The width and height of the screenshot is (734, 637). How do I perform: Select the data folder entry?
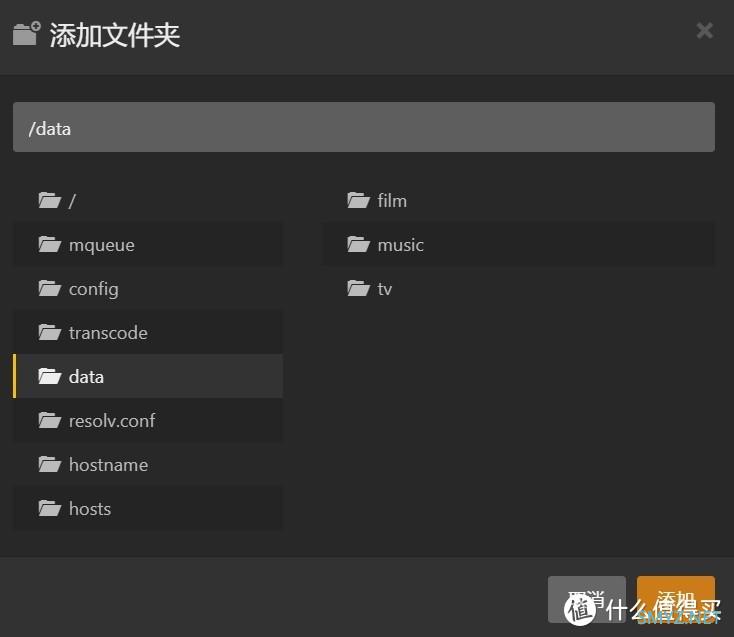(x=87, y=377)
